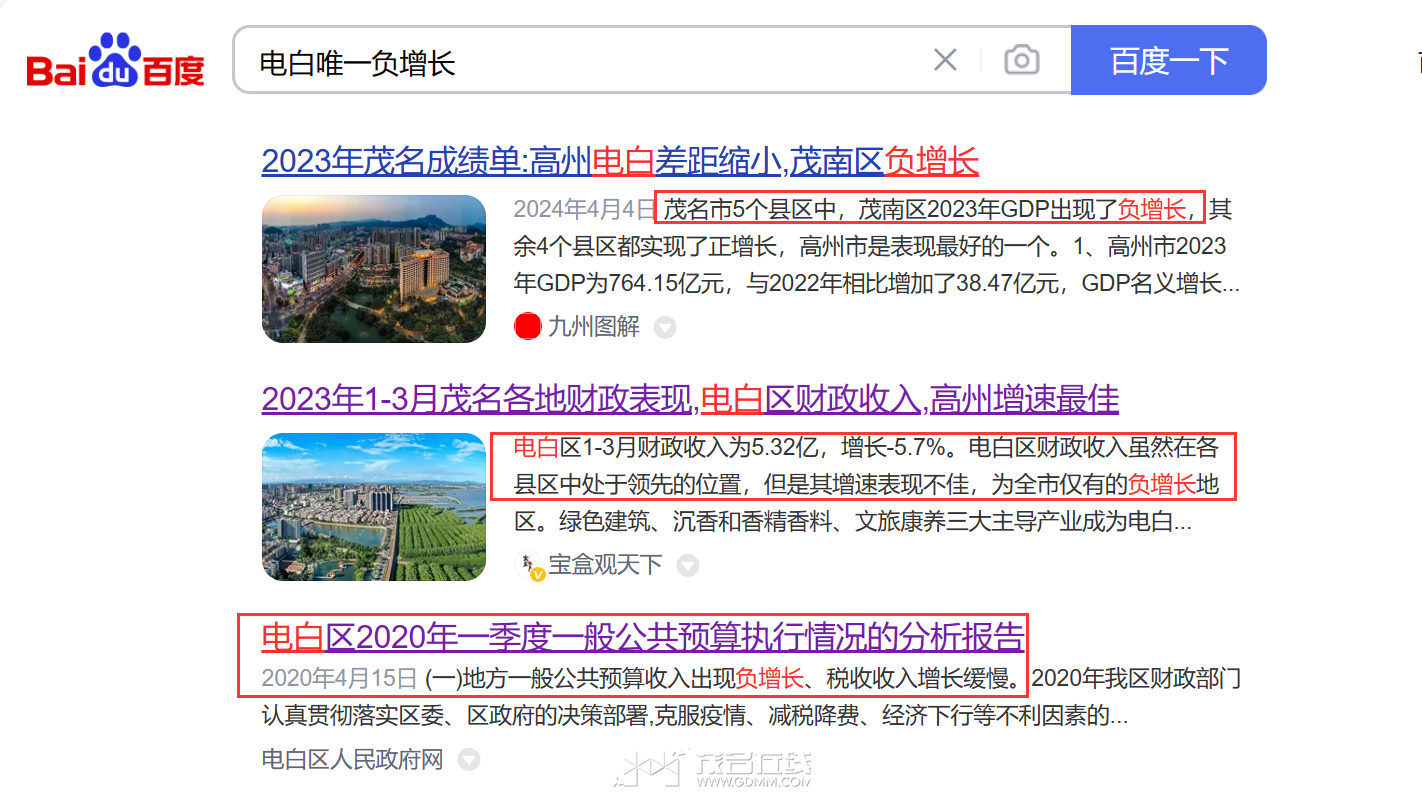
Task: Open the 电白区人民政府网 source link
Action: [352, 760]
